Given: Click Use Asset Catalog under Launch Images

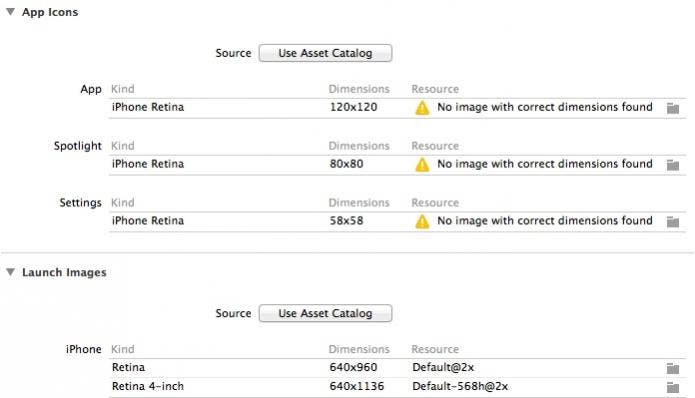Looking at the screenshot, I should tap(325, 313).
